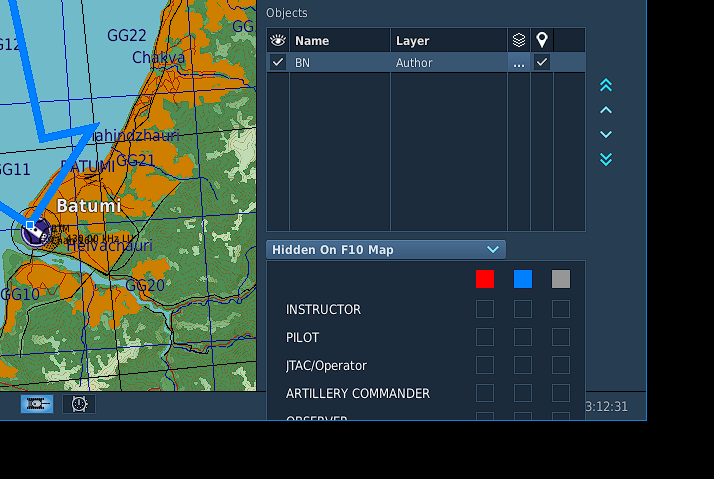This screenshot has height=479, width=714.
Task: Click the GG22 grid label on map
Action: [x=127, y=35]
